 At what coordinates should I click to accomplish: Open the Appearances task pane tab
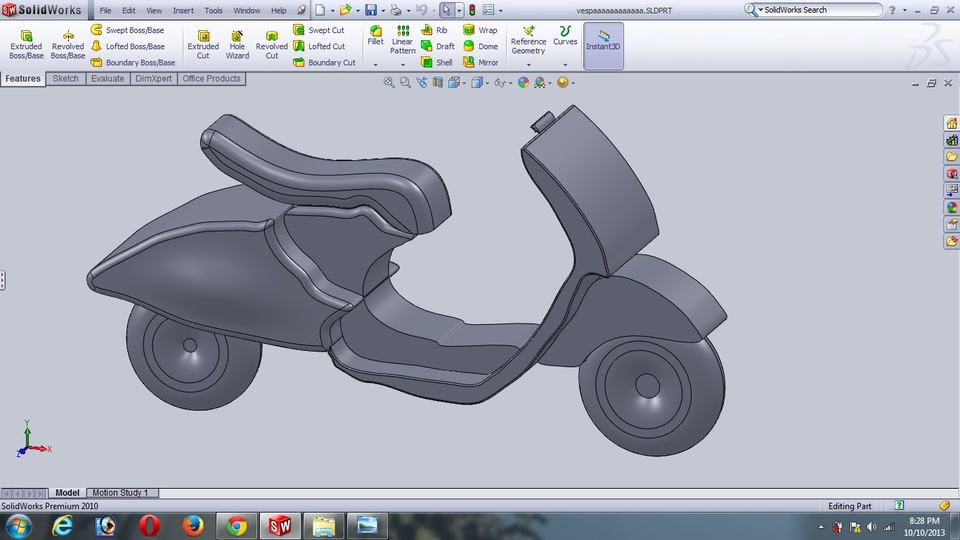click(952, 208)
